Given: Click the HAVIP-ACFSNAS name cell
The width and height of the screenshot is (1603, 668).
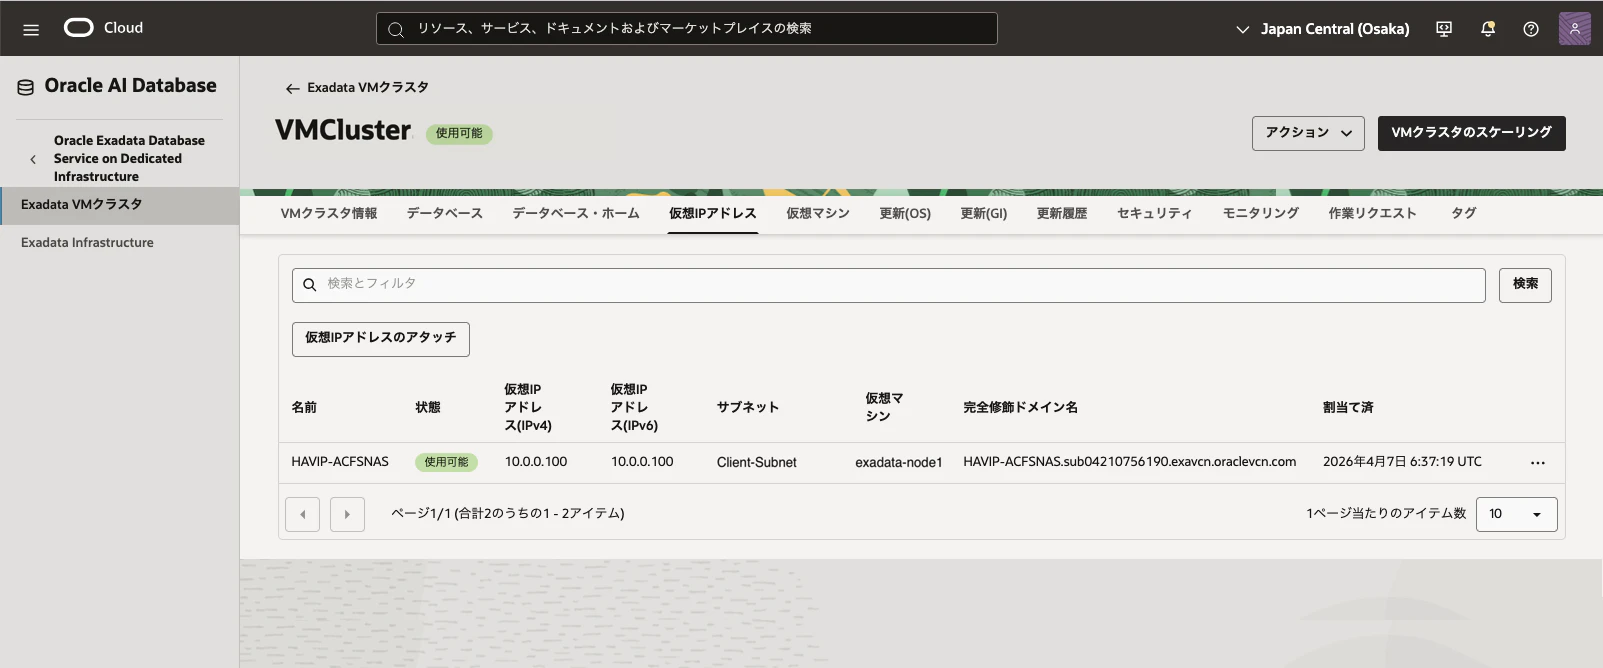Looking at the screenshot, I should [x=340, y=462].
